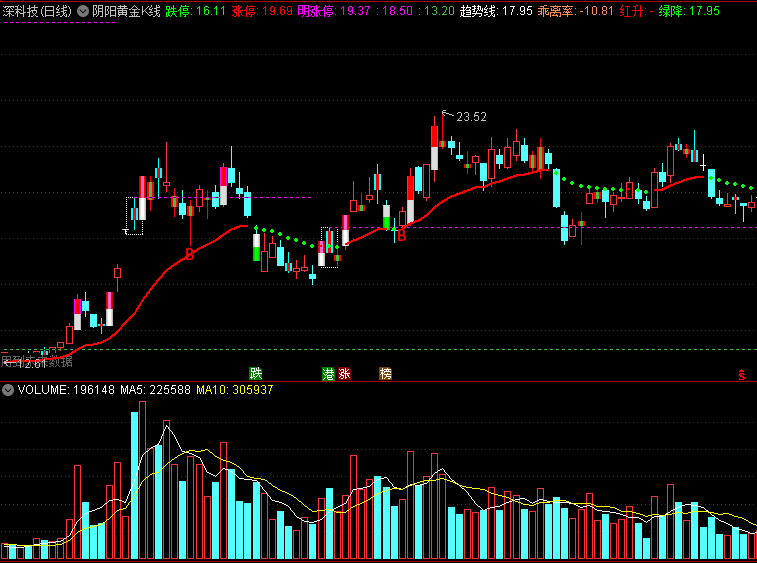Click the 18.50 magenta value in header
Screen dimensions: 757x563
click(x=397, y=11)
